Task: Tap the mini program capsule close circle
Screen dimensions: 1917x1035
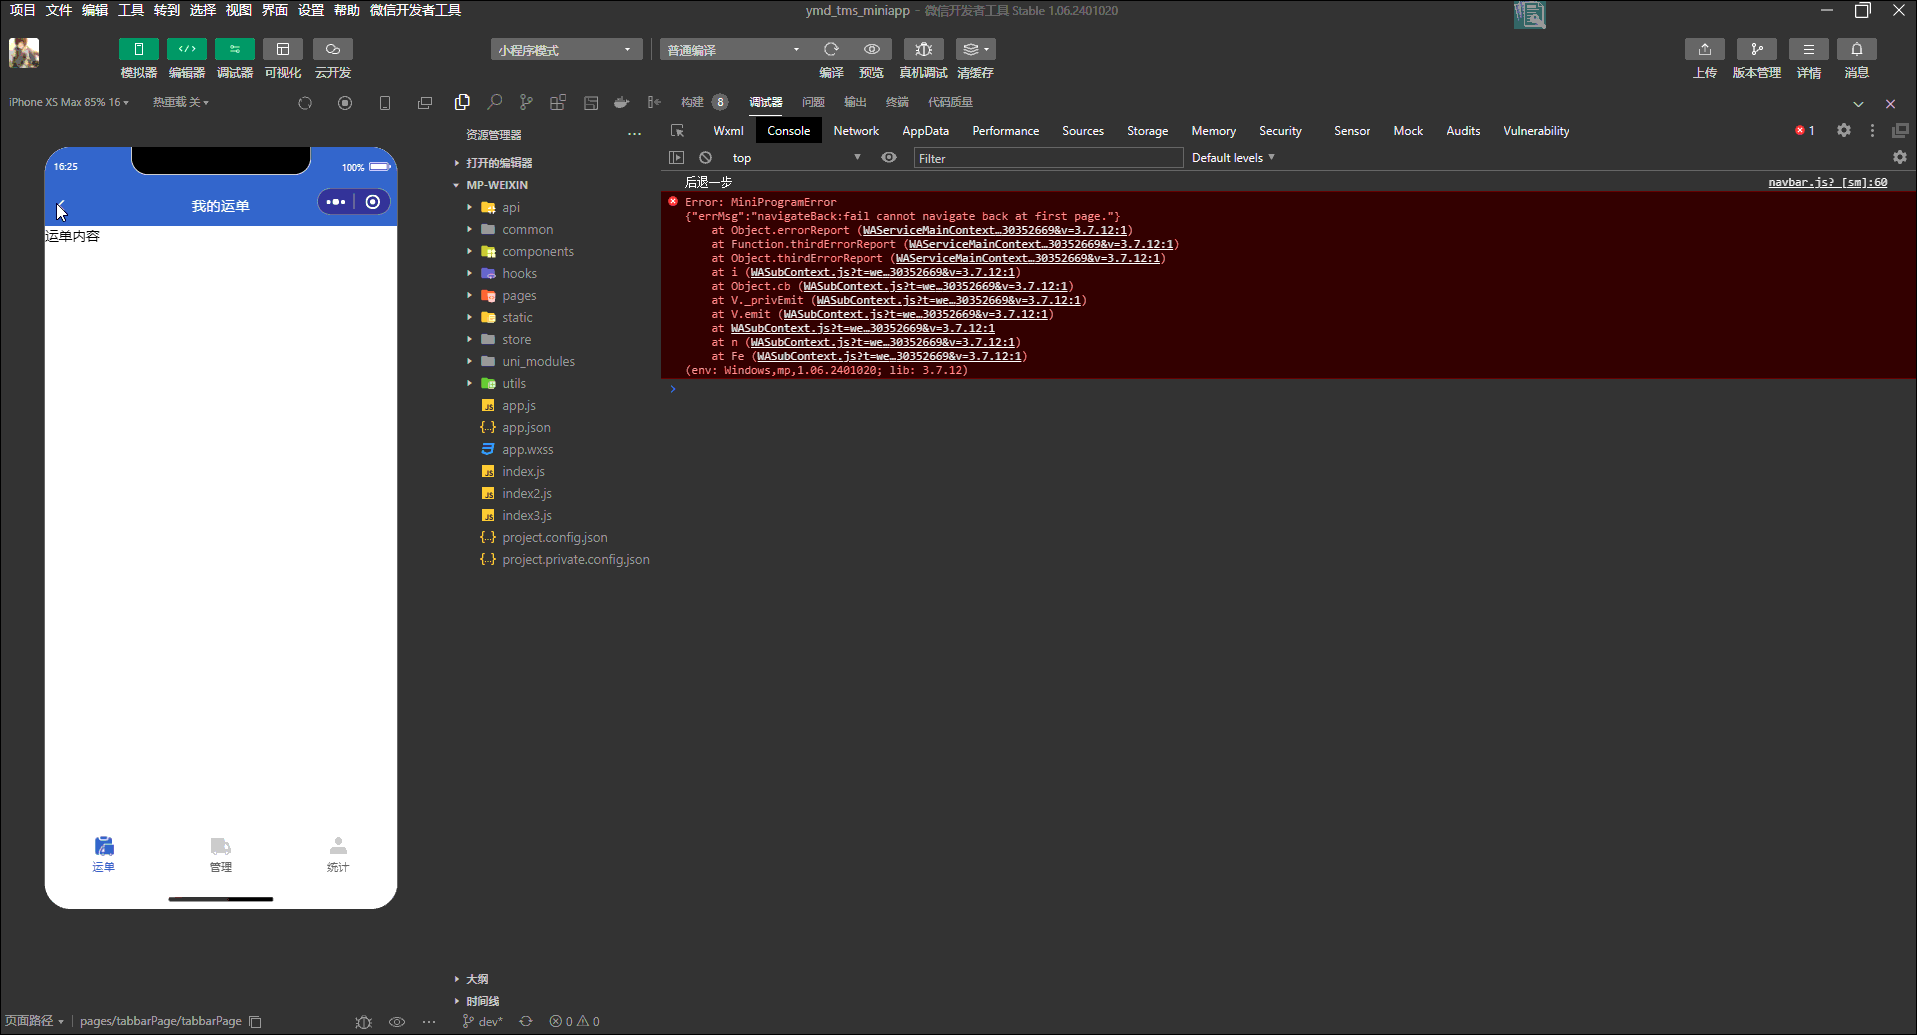Action: coord(373,202)
